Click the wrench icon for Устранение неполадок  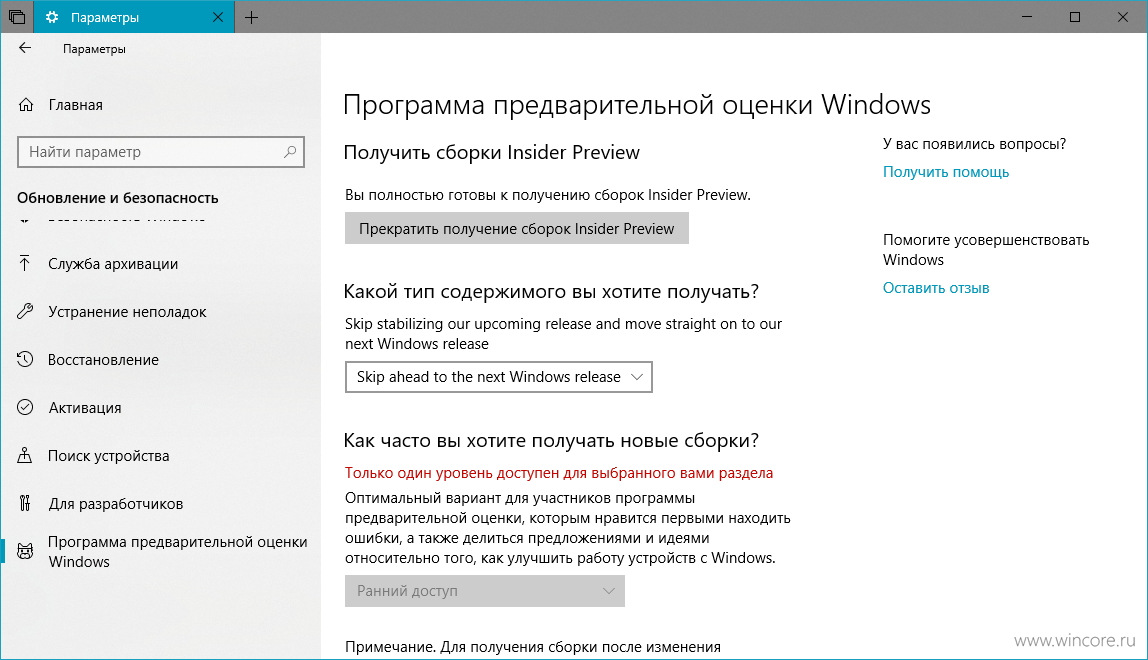tap(25, 311)
